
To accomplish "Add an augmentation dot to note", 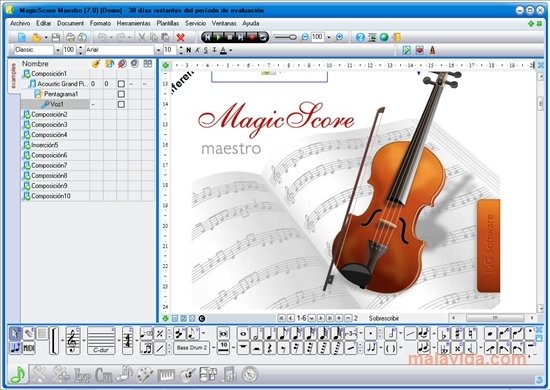I will (370, 334).
